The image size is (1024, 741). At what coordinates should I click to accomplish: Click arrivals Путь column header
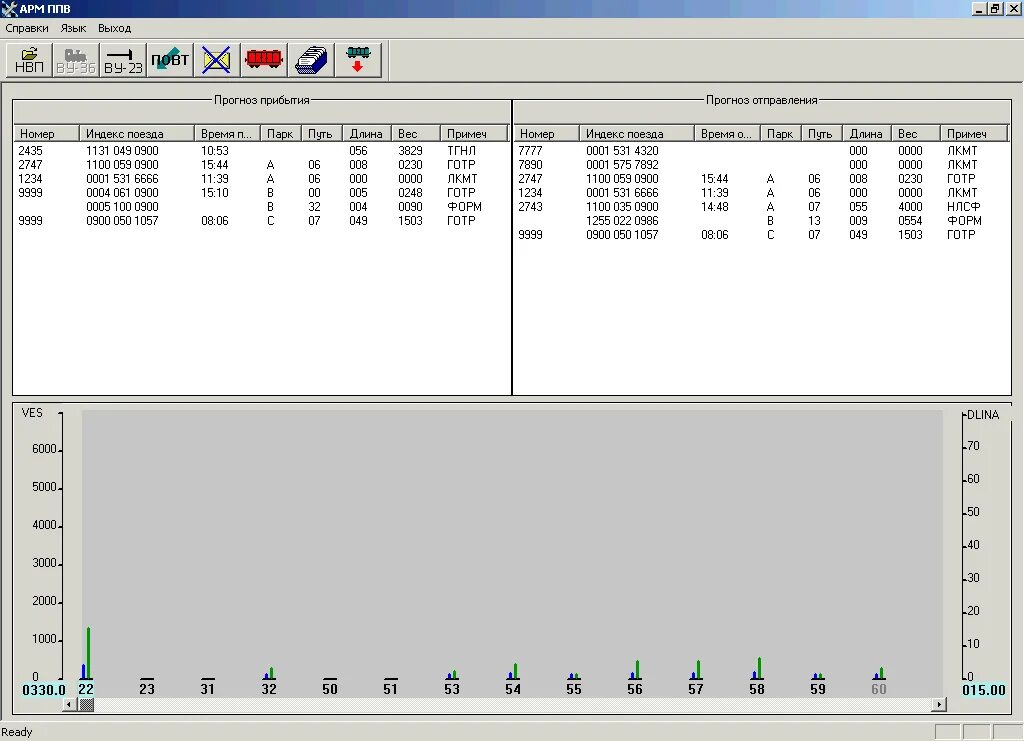[321, 134]
